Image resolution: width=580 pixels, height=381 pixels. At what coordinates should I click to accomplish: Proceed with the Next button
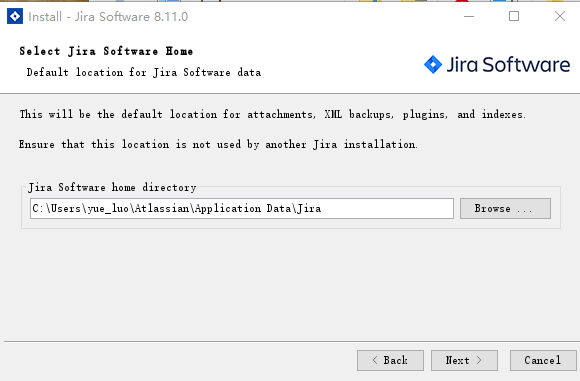tap(464, 360)
